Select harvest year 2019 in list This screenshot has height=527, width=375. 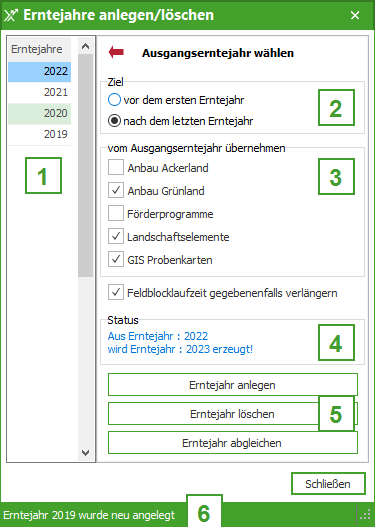click(40, 134)
